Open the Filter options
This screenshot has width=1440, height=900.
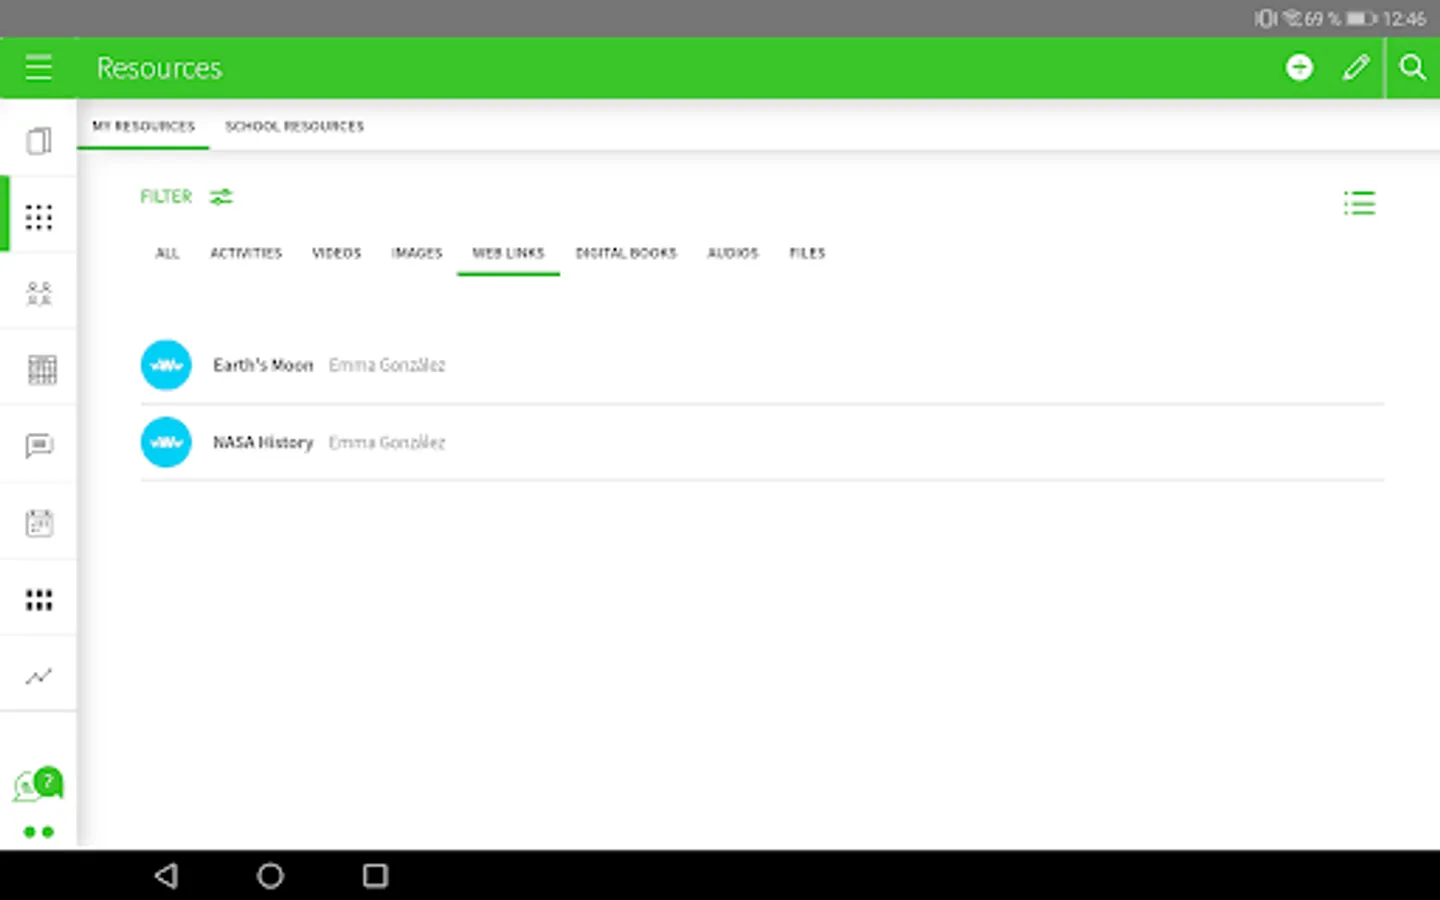[186, 196]
